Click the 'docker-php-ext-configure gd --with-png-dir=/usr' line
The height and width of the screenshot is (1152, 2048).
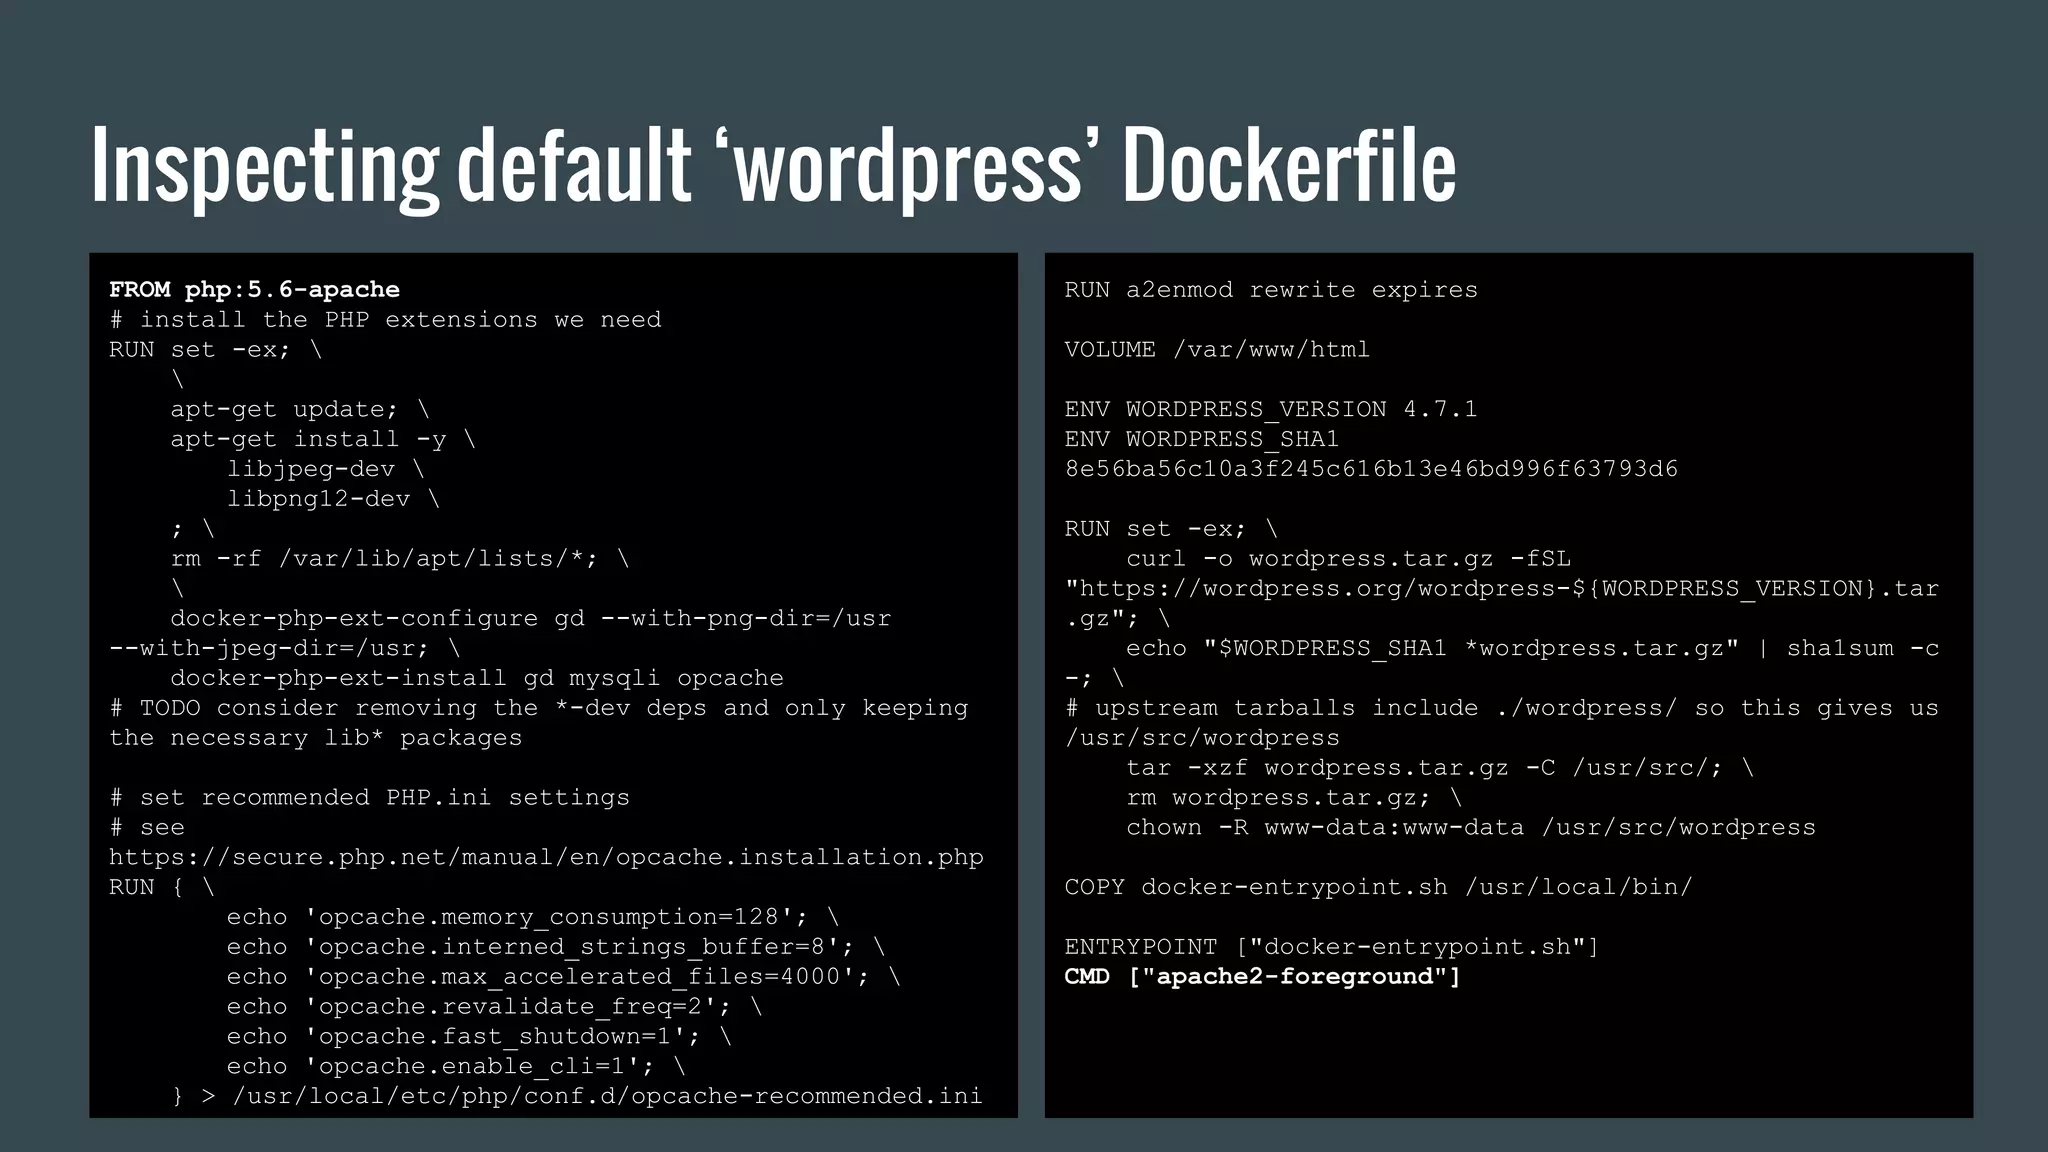click(x=530, y=618)
